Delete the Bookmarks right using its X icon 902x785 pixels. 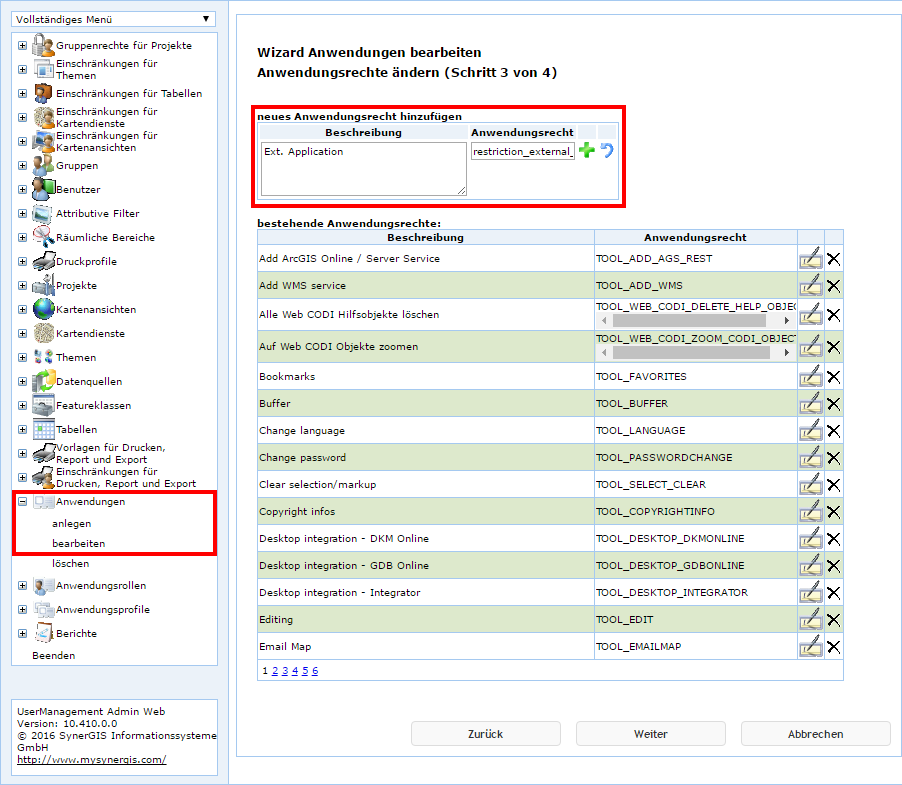tap(833, 376)
